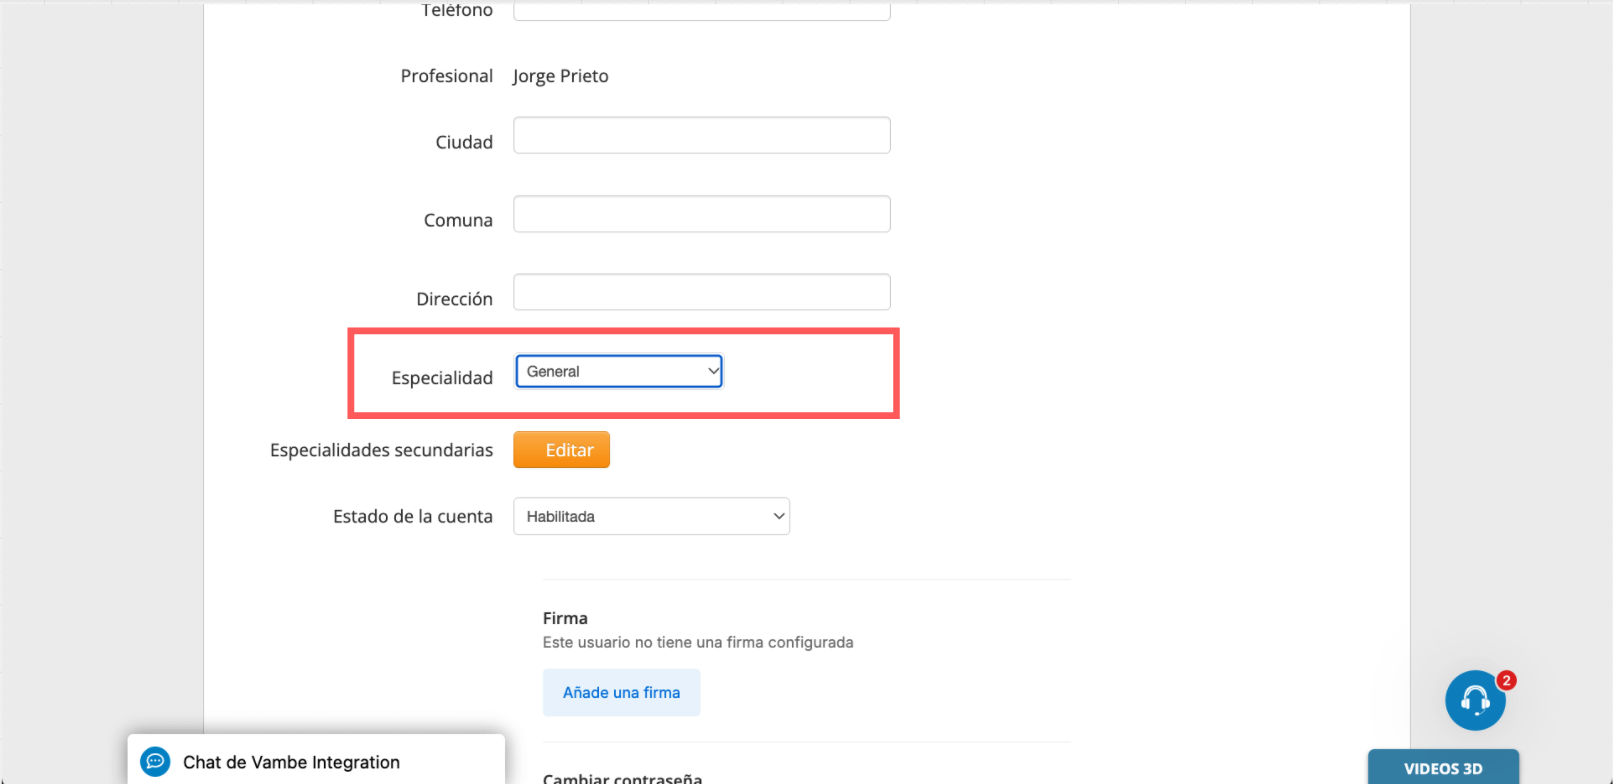Screen dimensions: 1613x784
Task: Open the Chat de Vambe Integration title
Action: 291,762
